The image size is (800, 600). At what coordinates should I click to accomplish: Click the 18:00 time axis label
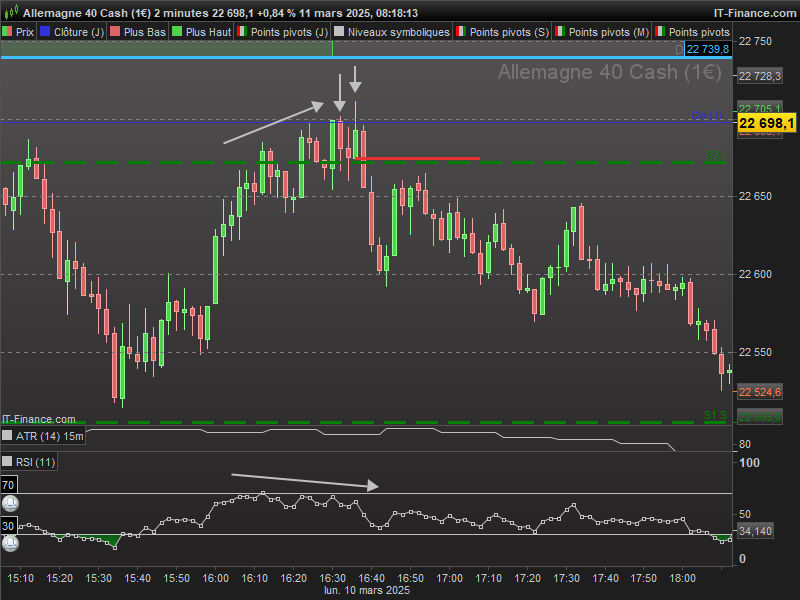(683, 578)
